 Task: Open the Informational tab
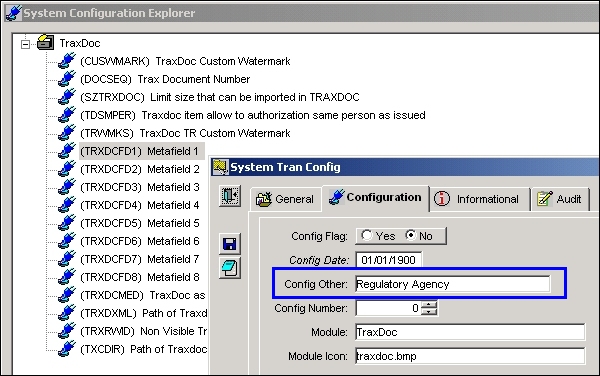click(x=479, y=199)
